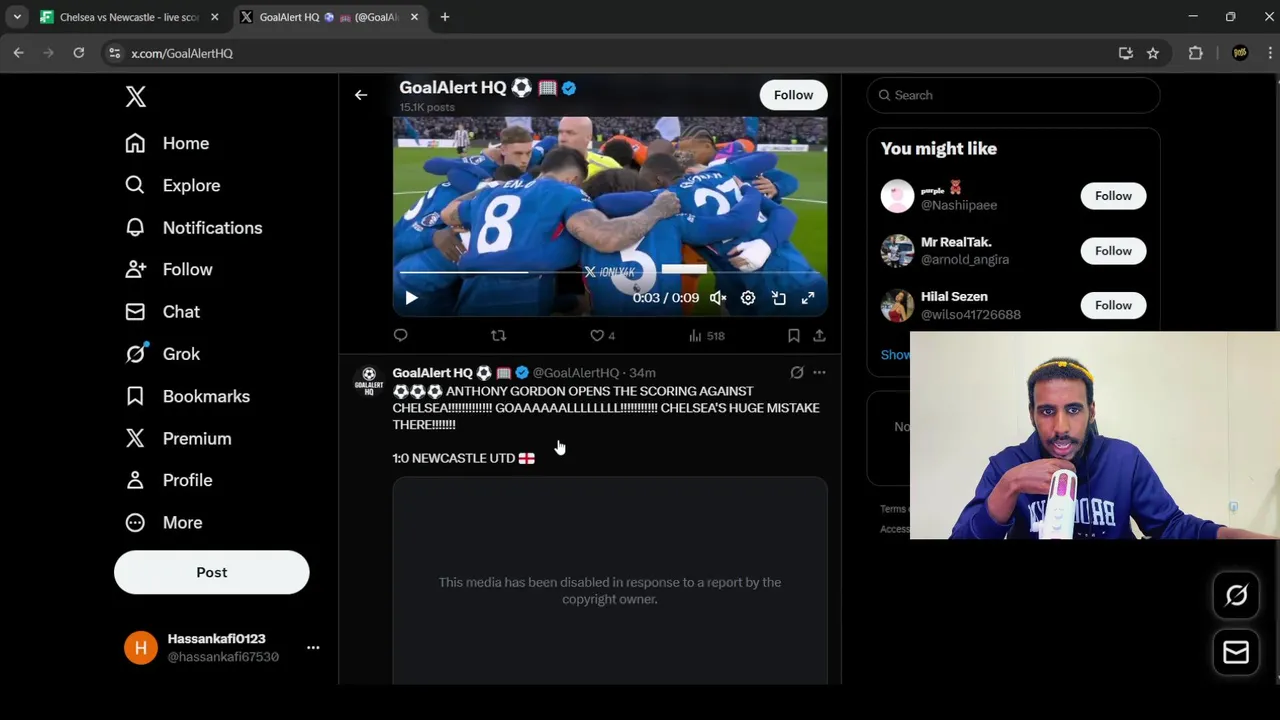Toggle picture-in-picture for video
1280x720 pixels.
(x=778, y=298)
